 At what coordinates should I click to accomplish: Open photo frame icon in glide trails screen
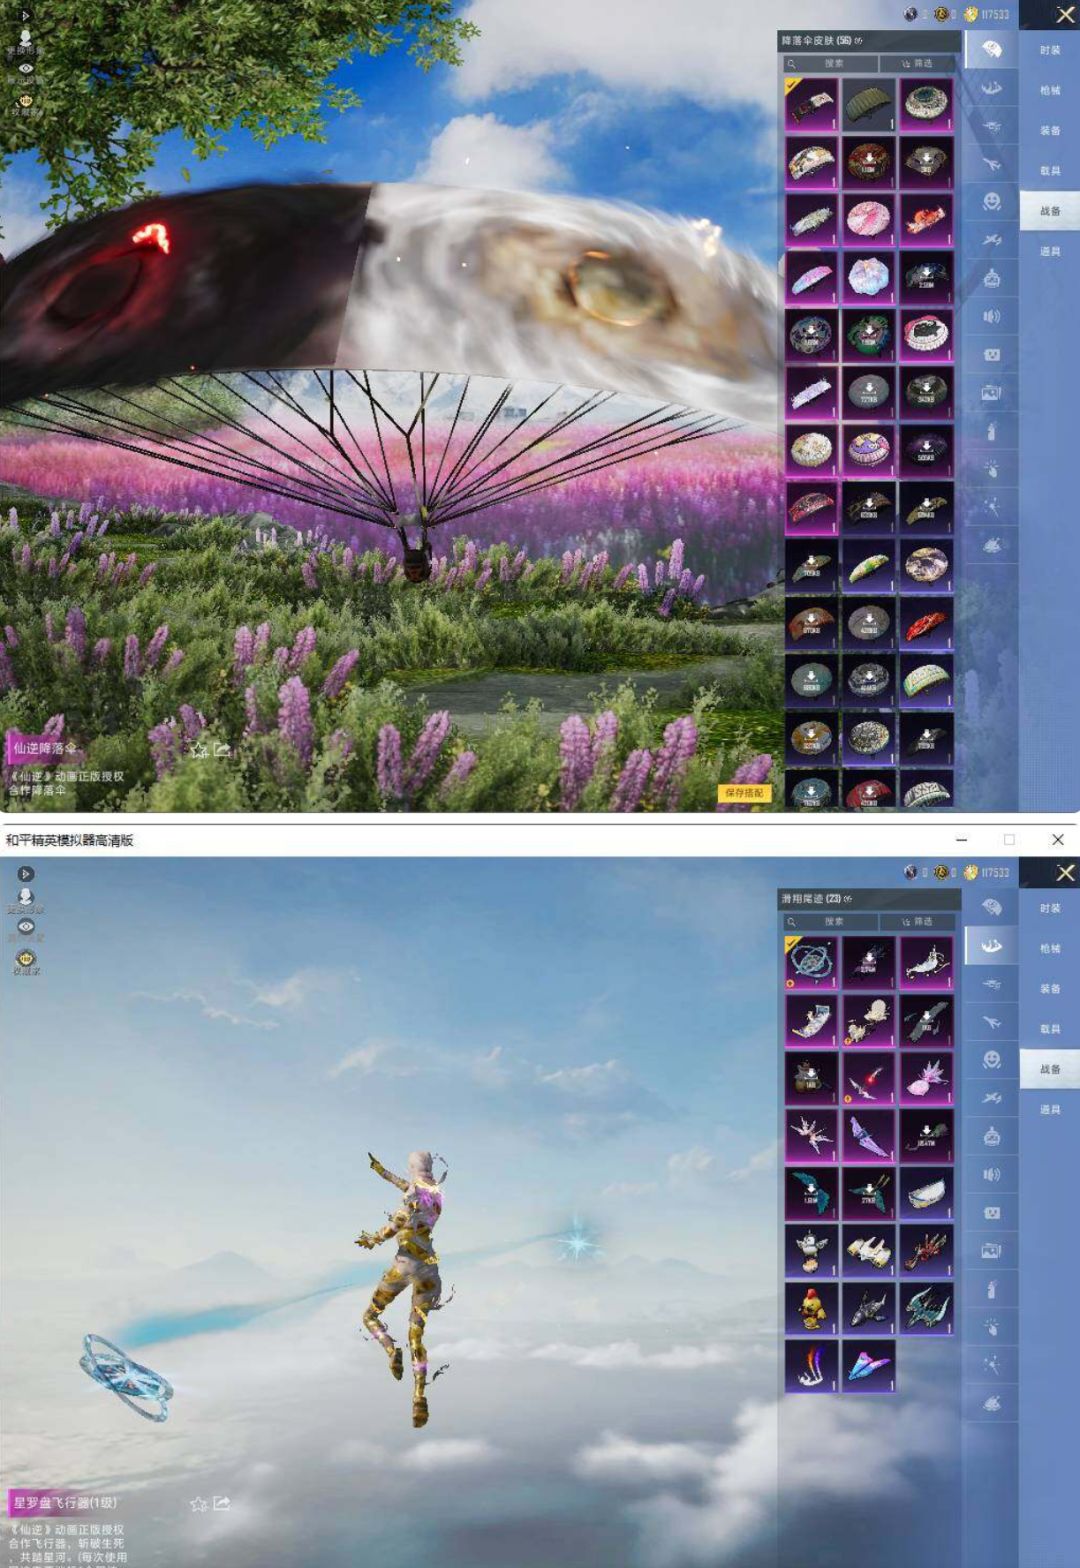[x=991, y=1251]
